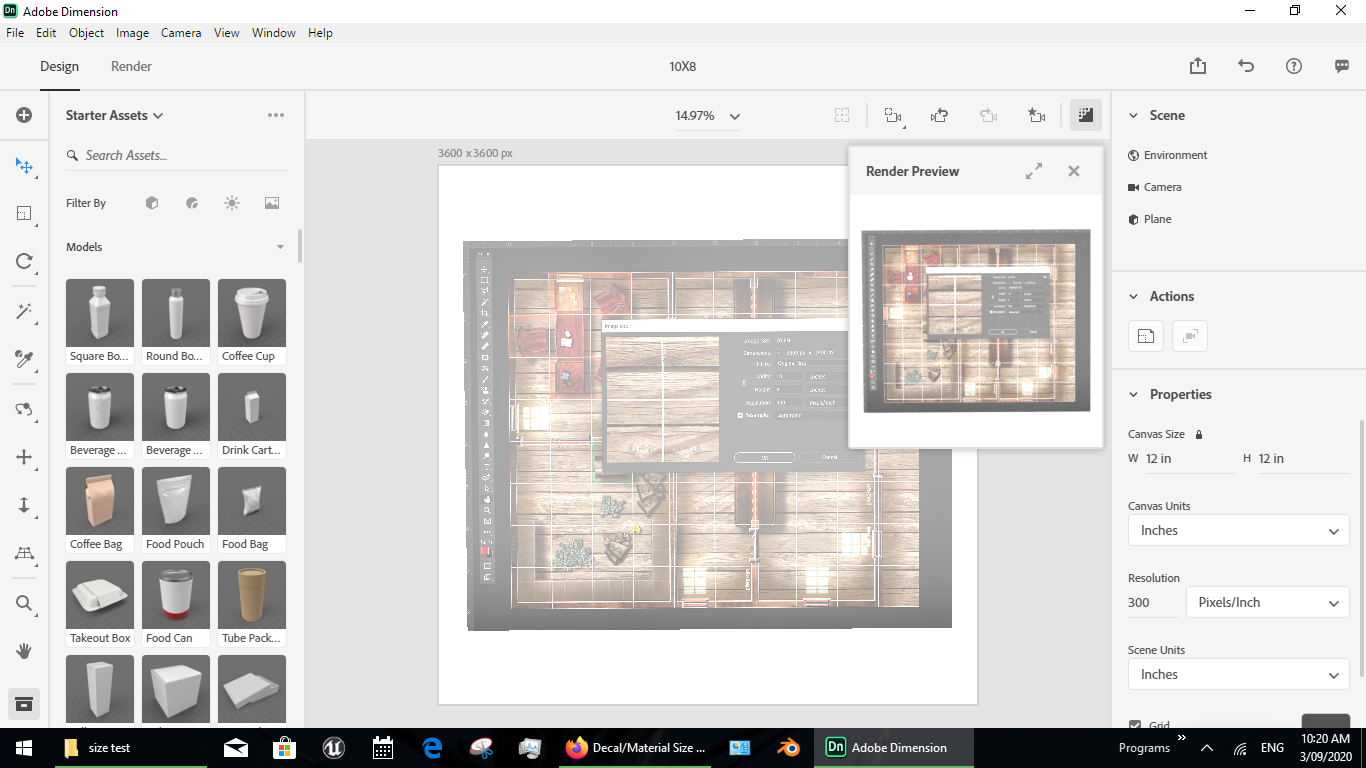
Task: Toggle the Starter Assets panel icon
Action: point(24,704)
